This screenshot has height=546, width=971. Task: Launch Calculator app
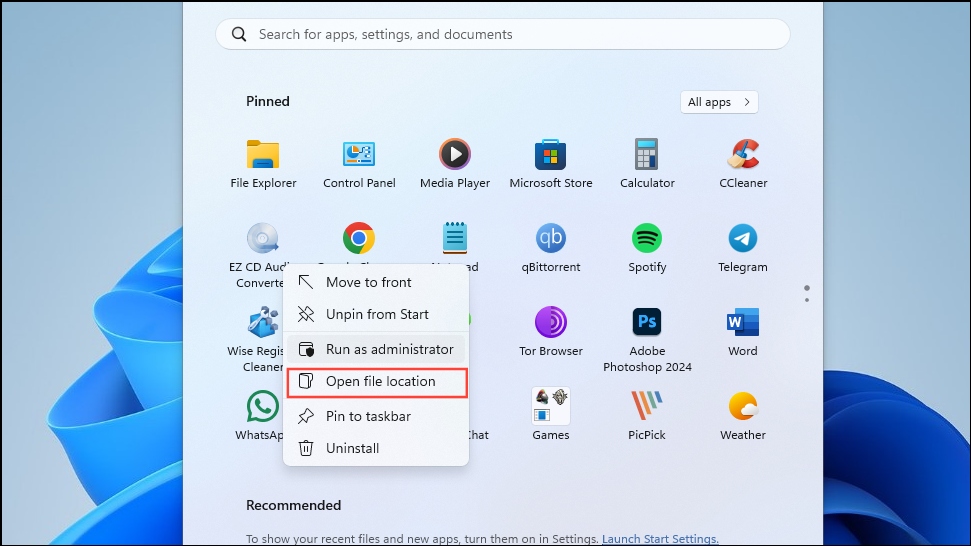647,163
